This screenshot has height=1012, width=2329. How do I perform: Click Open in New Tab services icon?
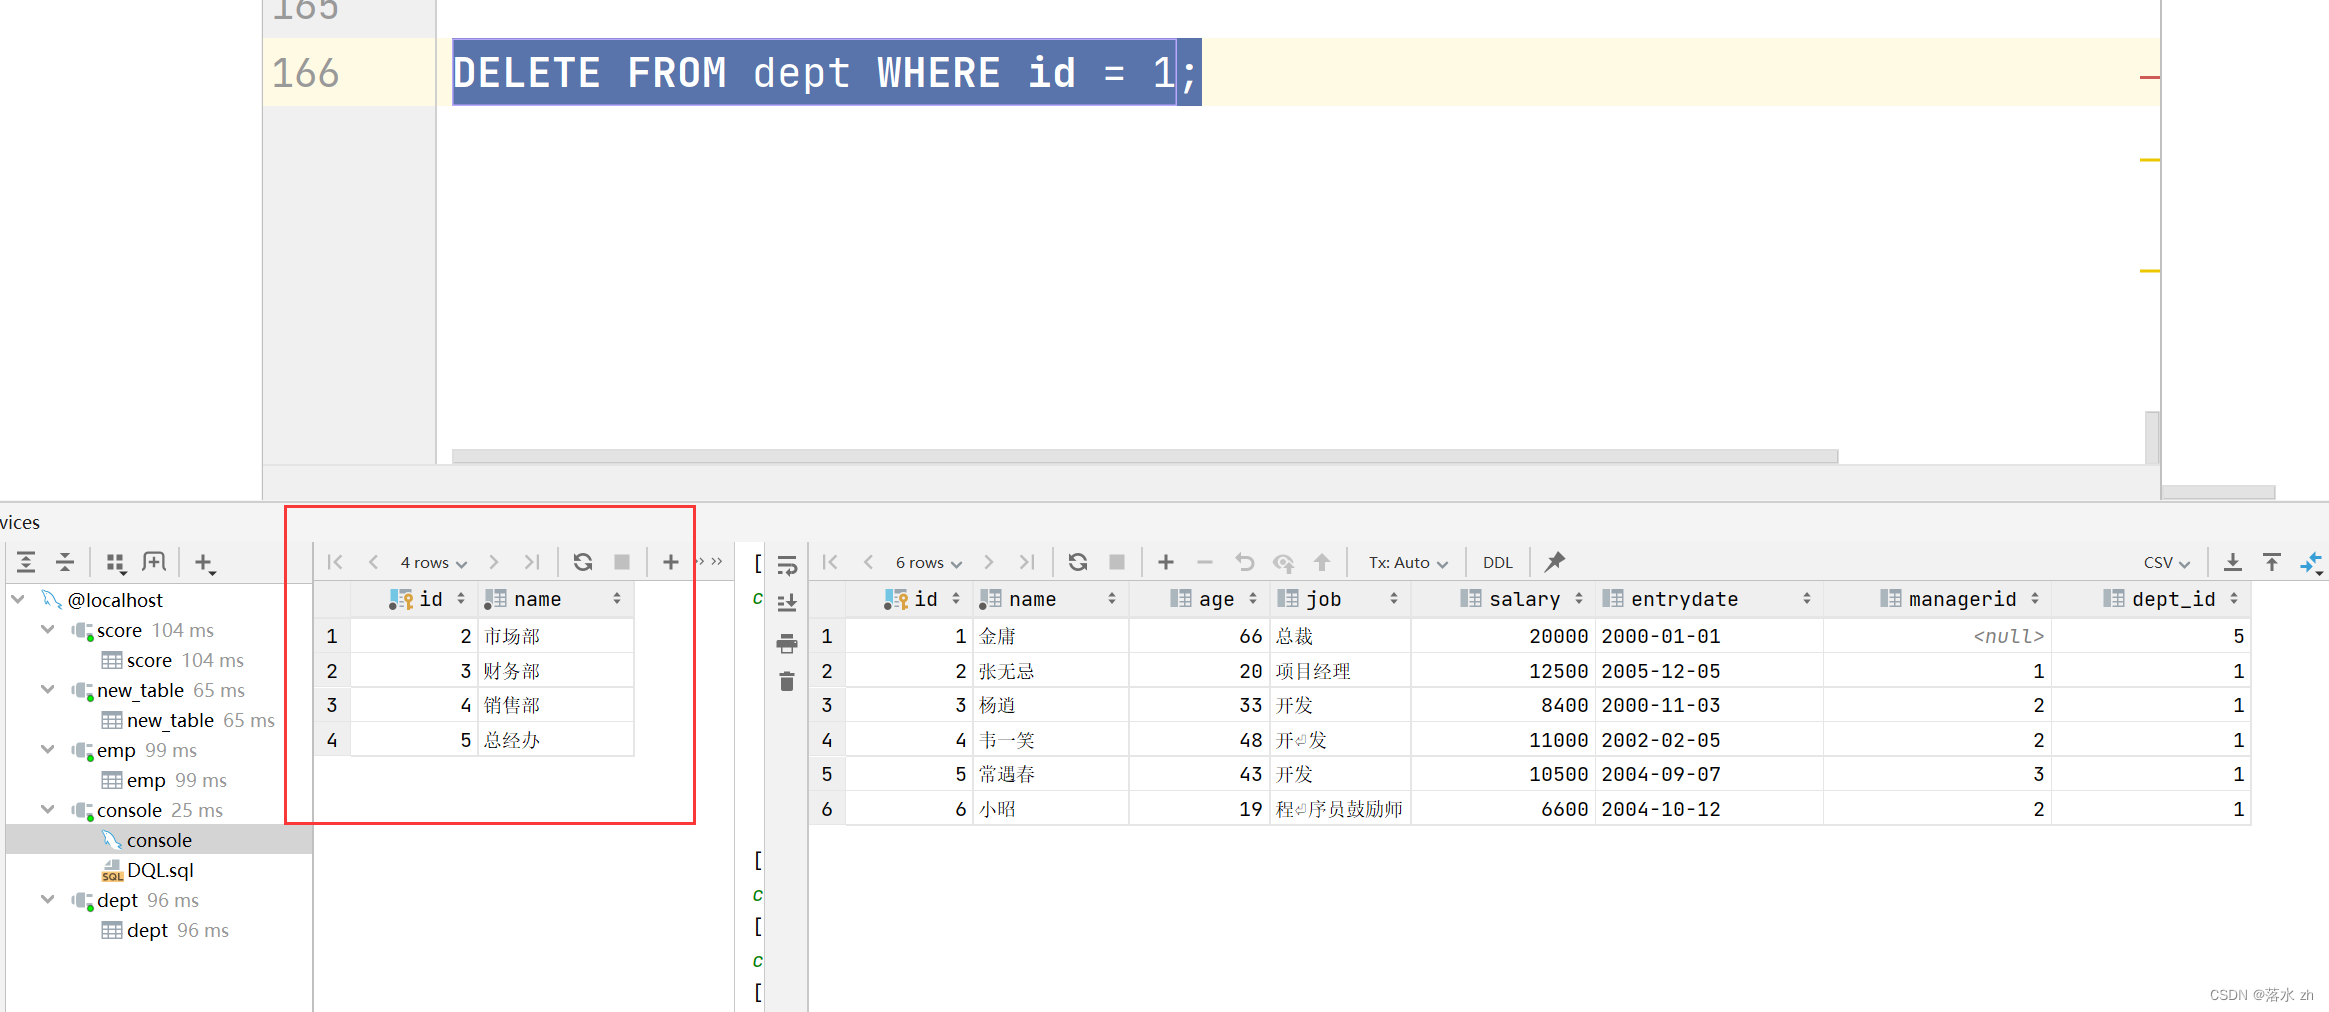[x=154, y=562]
